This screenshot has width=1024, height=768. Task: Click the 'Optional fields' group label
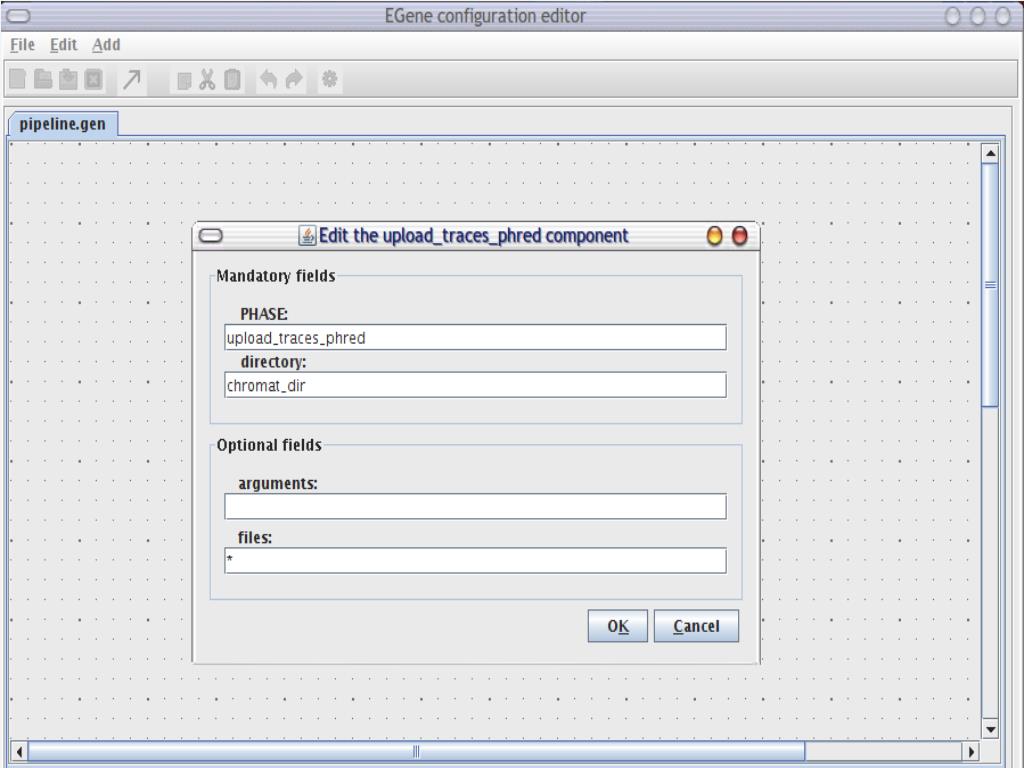tap(269, 445)
